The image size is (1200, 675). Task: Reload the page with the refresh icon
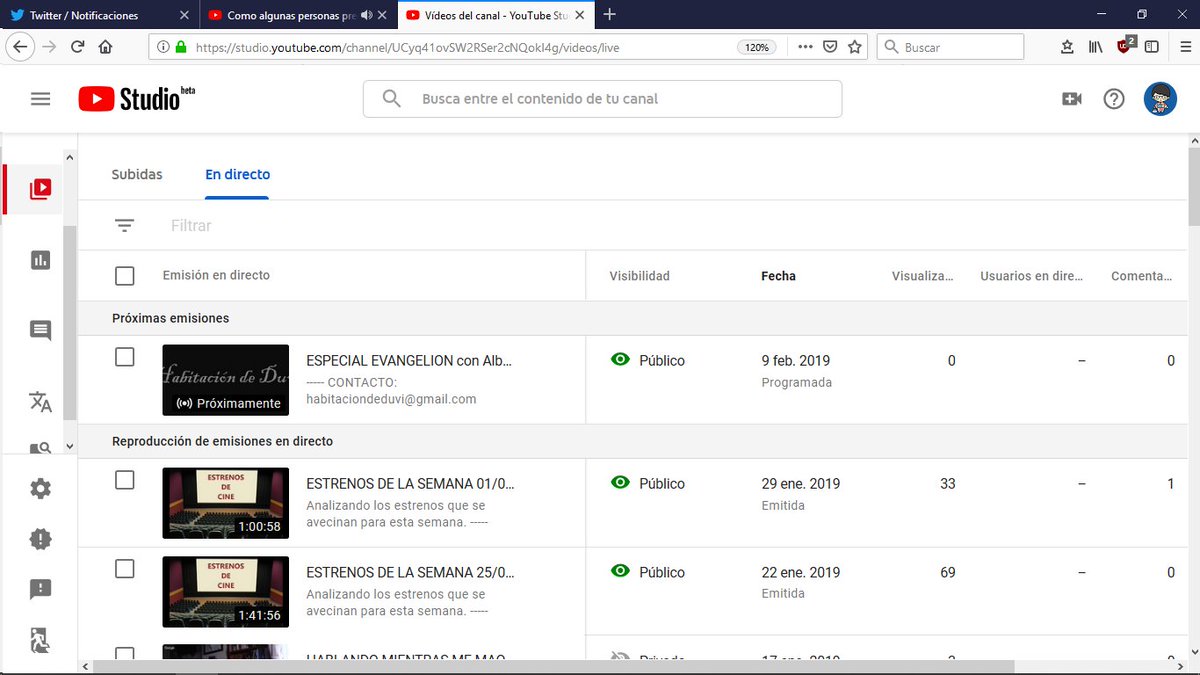[77, 47]
